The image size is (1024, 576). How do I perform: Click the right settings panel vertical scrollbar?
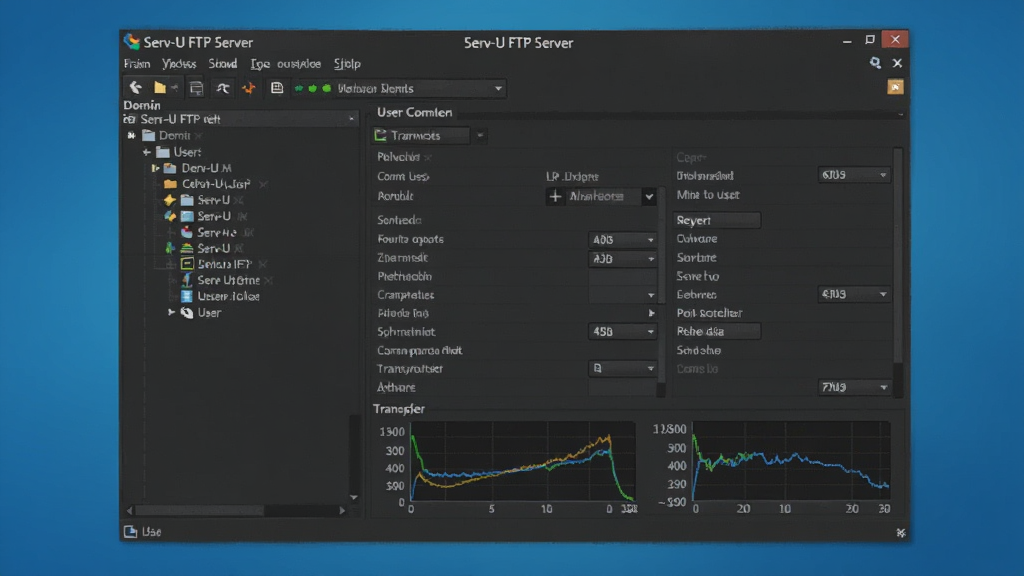click(x=898, y=255)
